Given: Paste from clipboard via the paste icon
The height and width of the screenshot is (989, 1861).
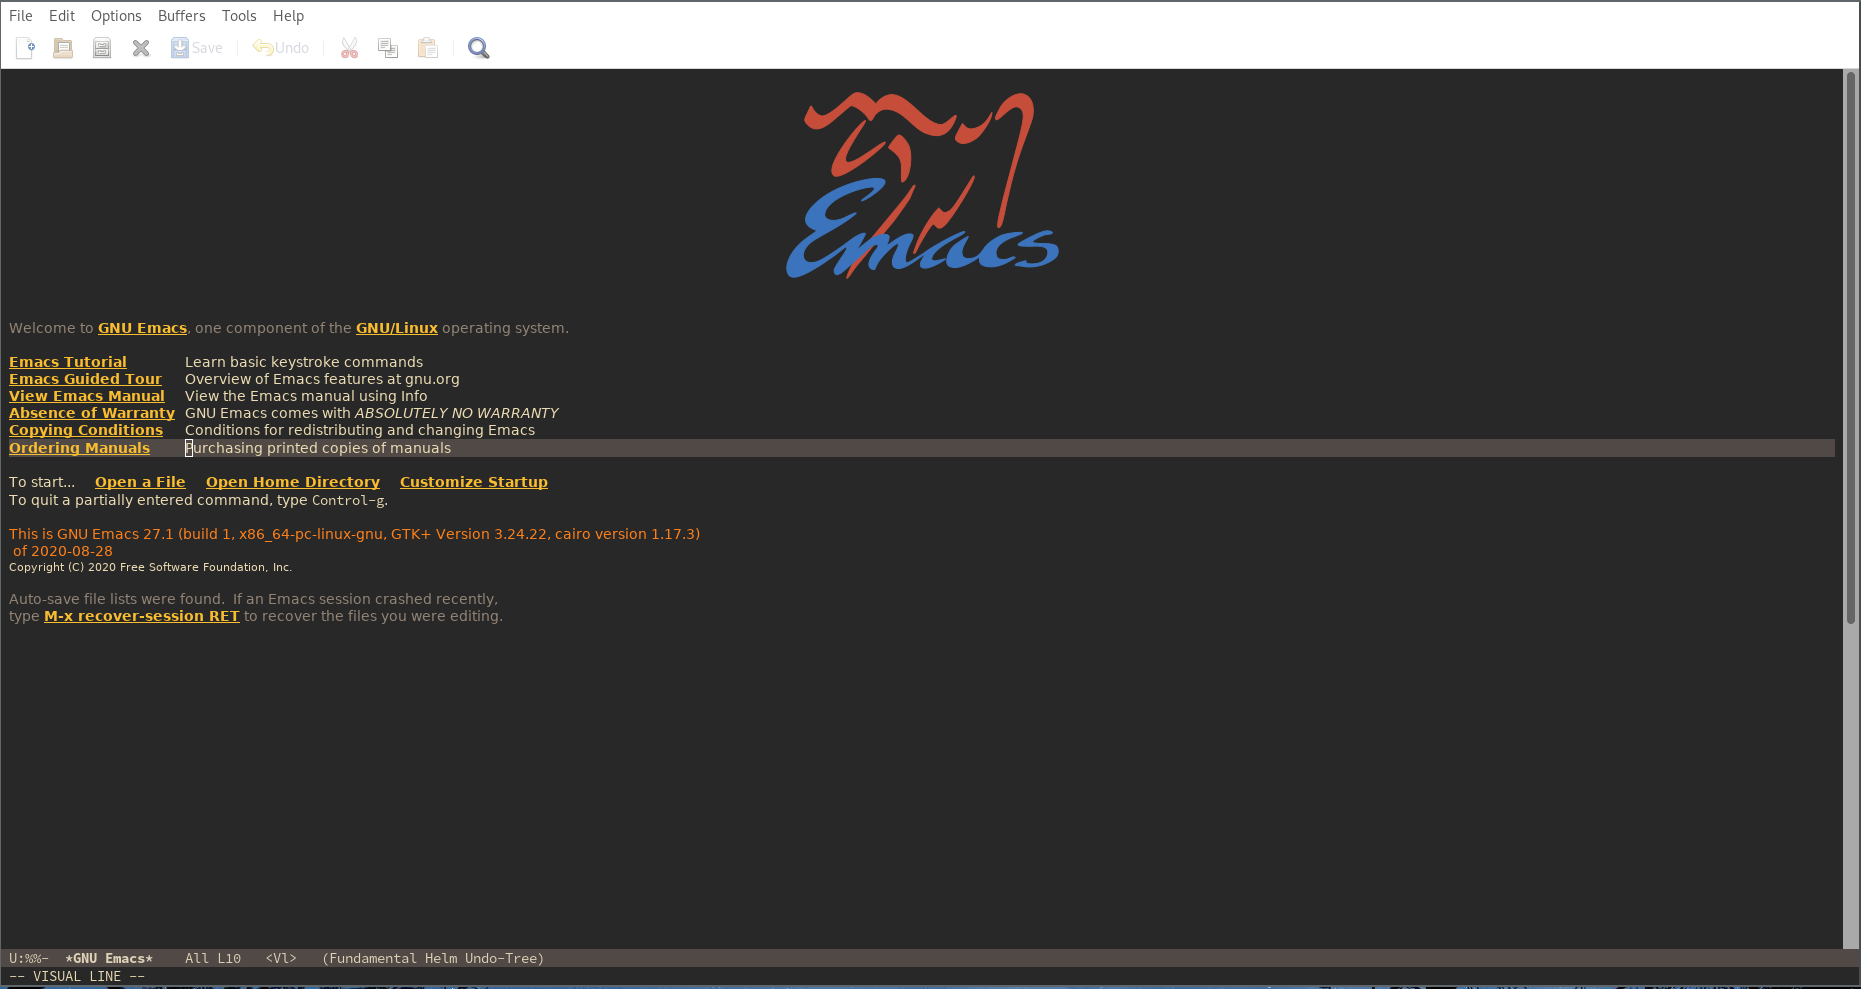Looking at the screenshot, I should [427, 47].
